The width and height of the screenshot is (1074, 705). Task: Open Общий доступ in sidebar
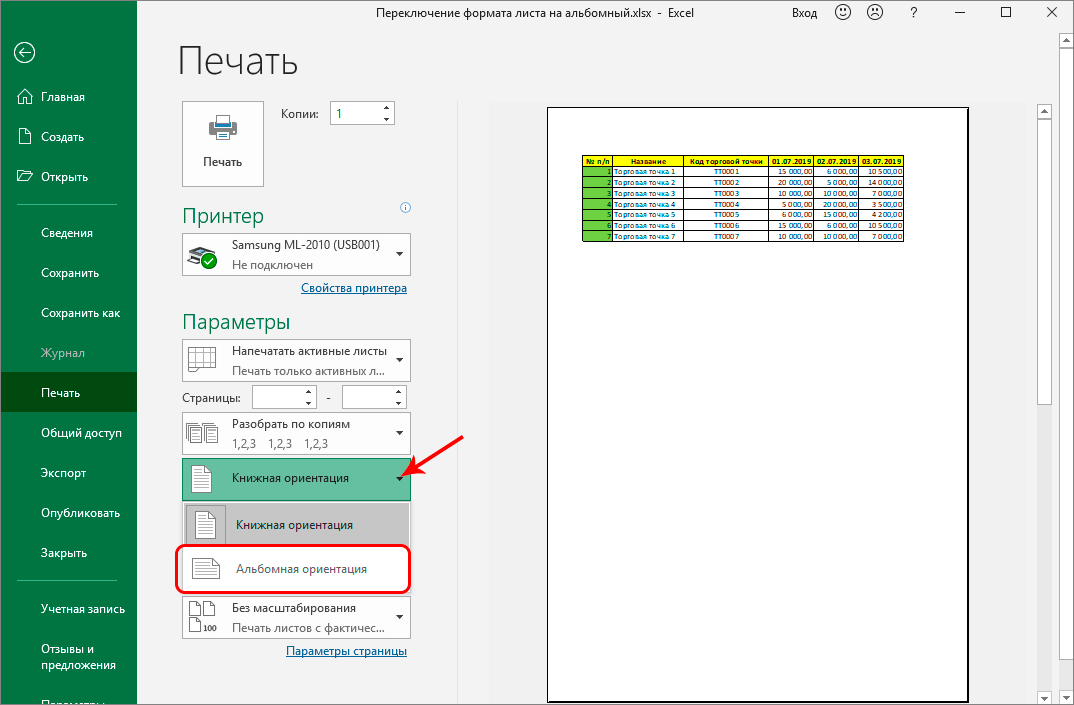(x=82, y=433)
